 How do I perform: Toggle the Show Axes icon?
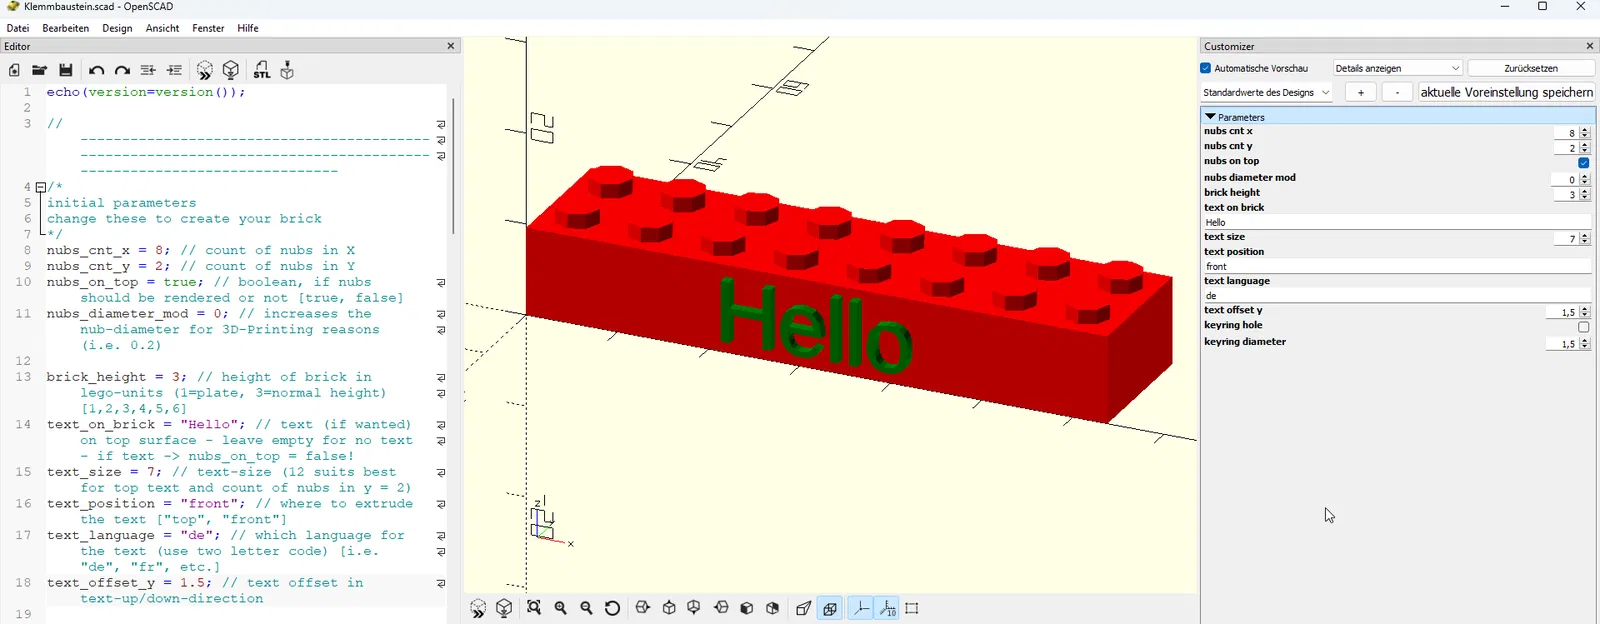click(x=860, y=608)
